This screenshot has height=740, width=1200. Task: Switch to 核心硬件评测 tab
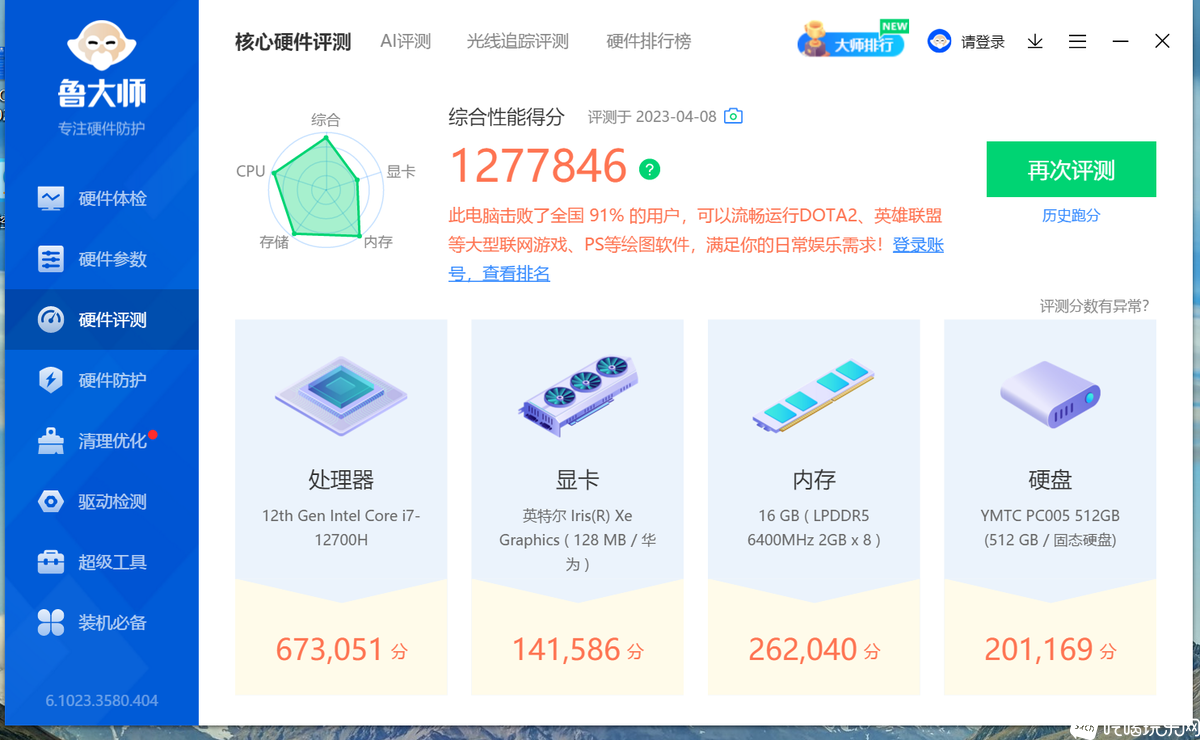tap(293, 42)
